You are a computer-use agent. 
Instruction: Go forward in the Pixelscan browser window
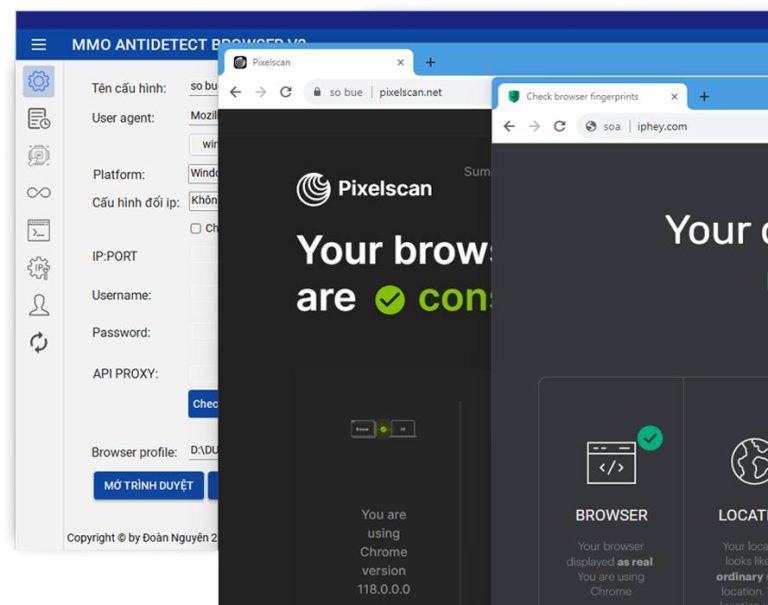pyautogui.click(x=261, y=92)
